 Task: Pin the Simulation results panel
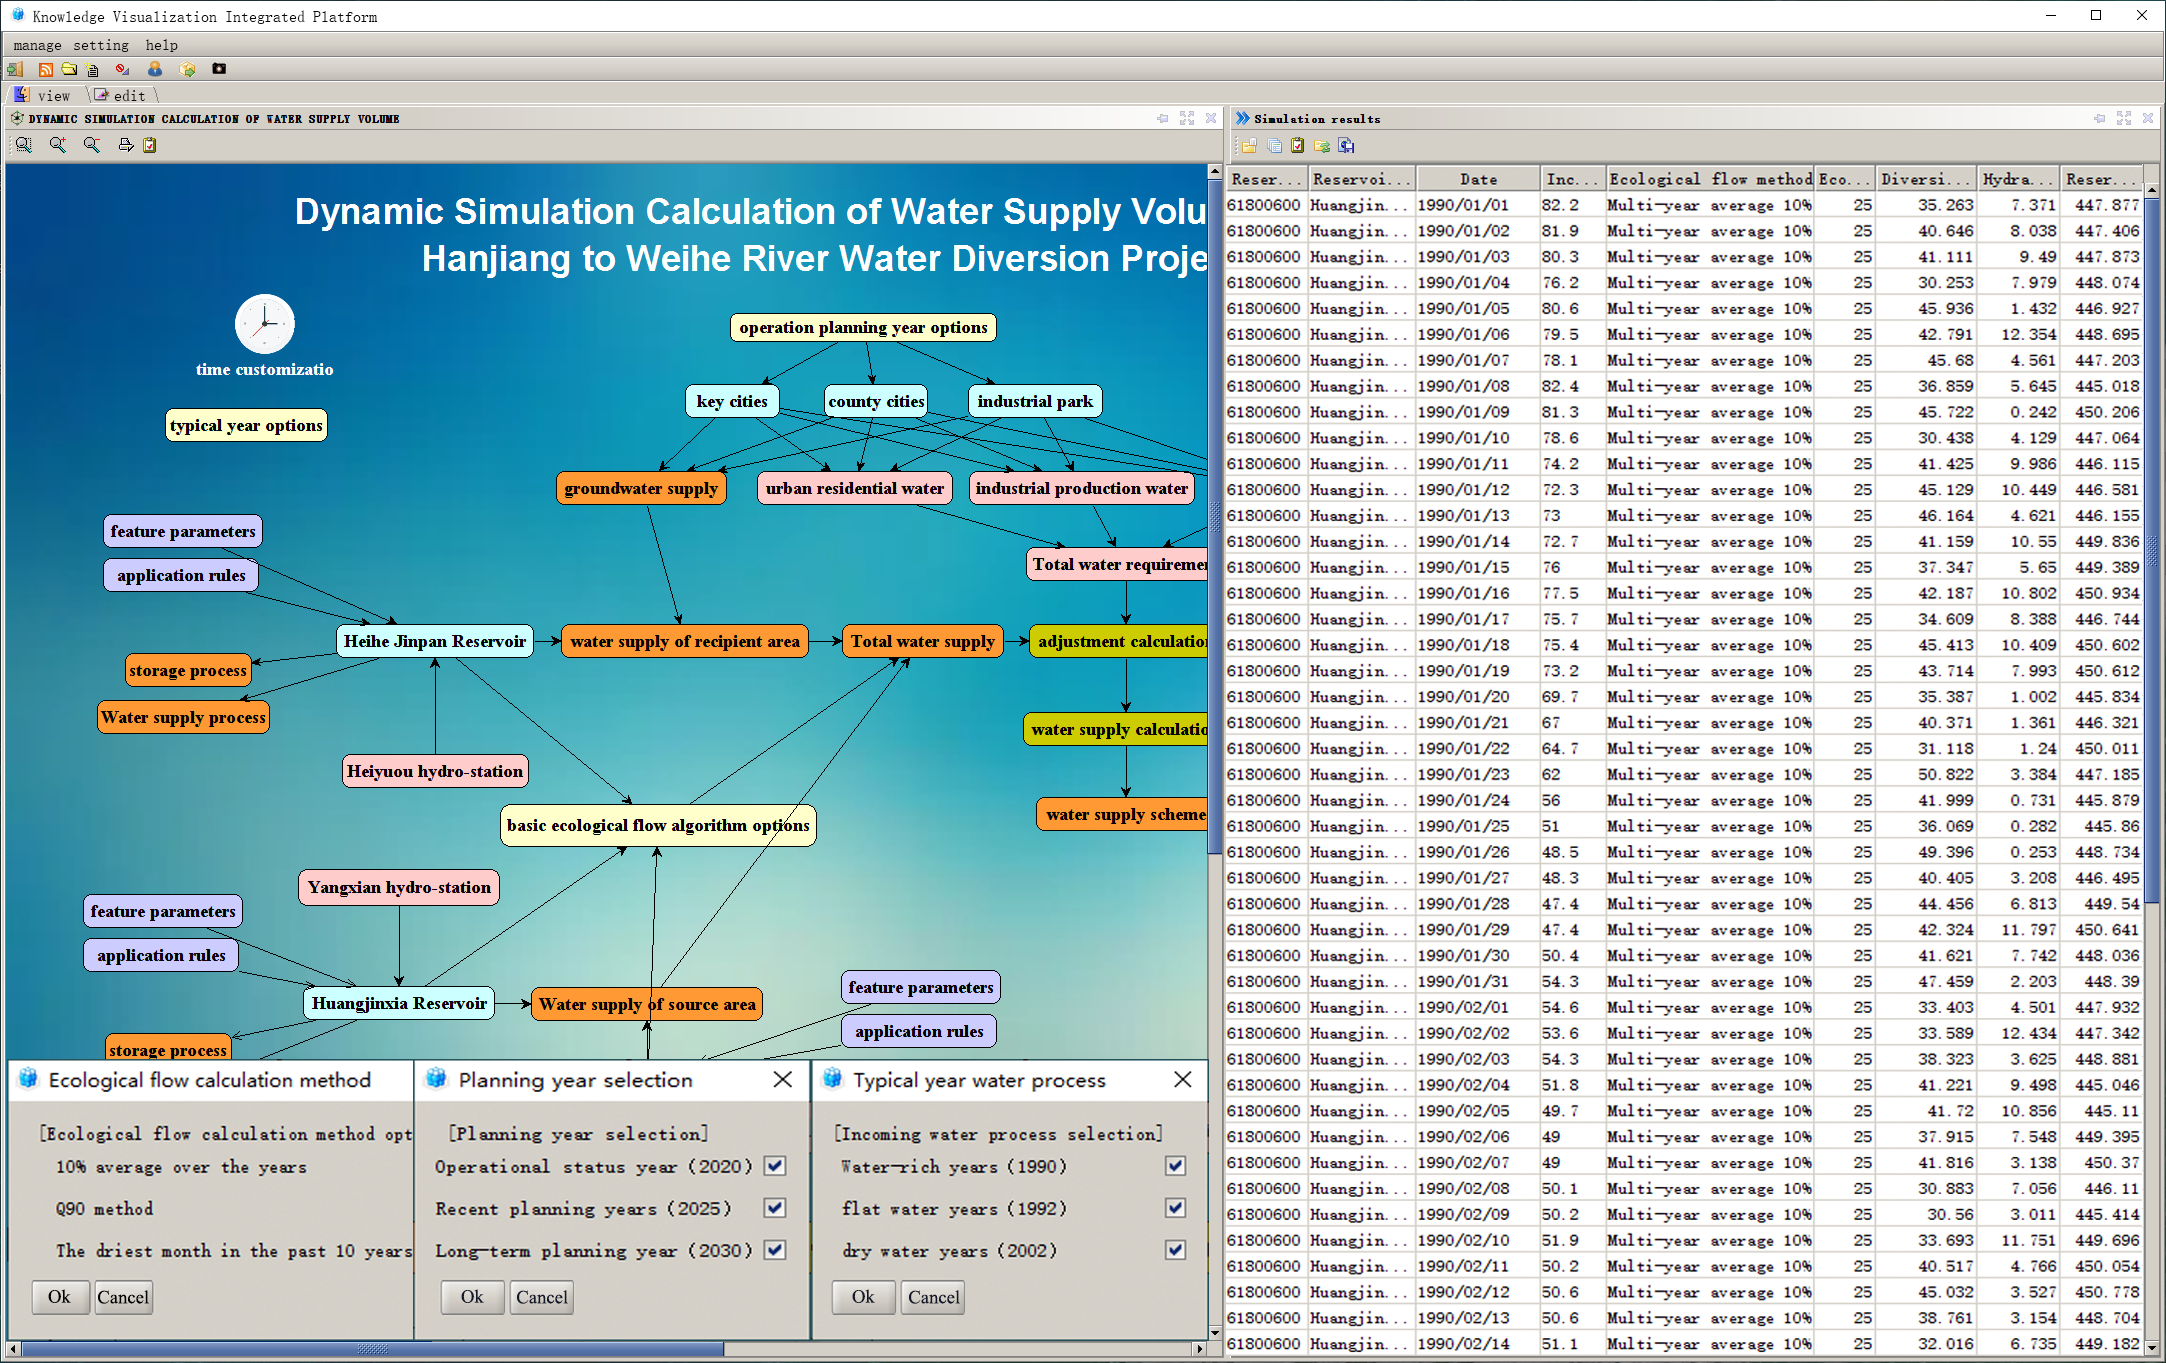click(x=2100, y=119)
